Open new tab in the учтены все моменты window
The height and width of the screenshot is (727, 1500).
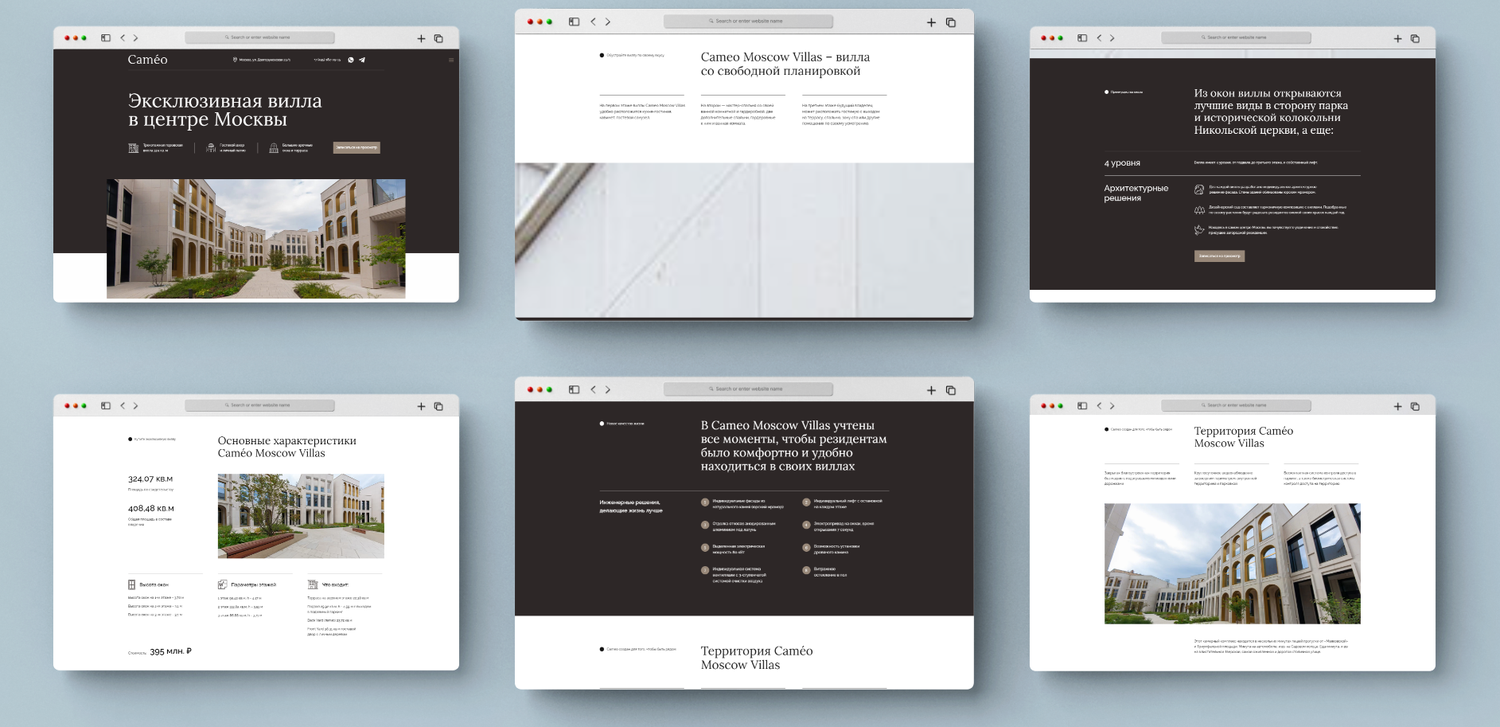tap(931, 390)
